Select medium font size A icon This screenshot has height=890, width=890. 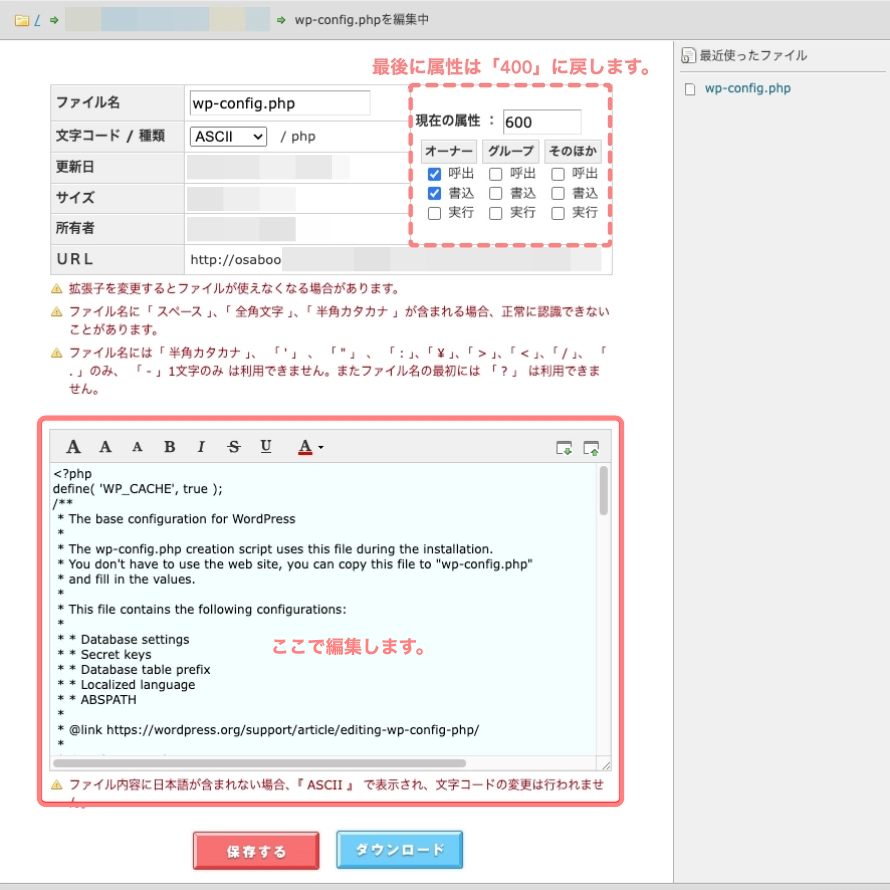click(105, 447)
